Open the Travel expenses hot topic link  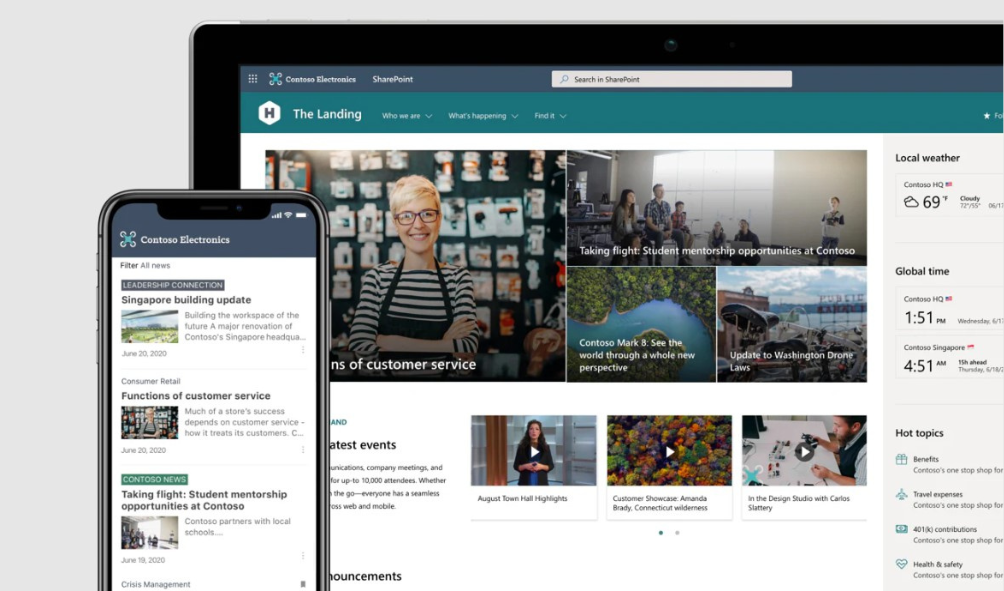point(938,494)
